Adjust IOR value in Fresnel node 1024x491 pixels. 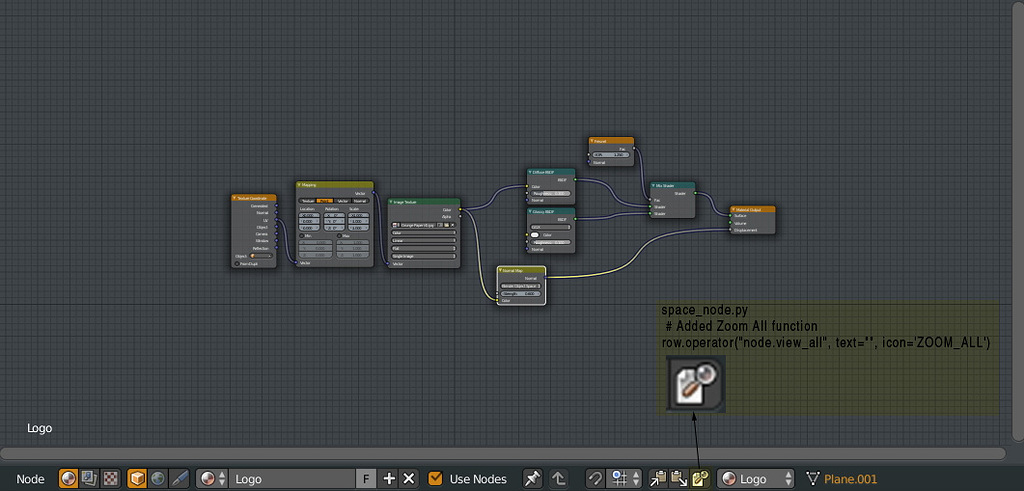pos(611,155)
